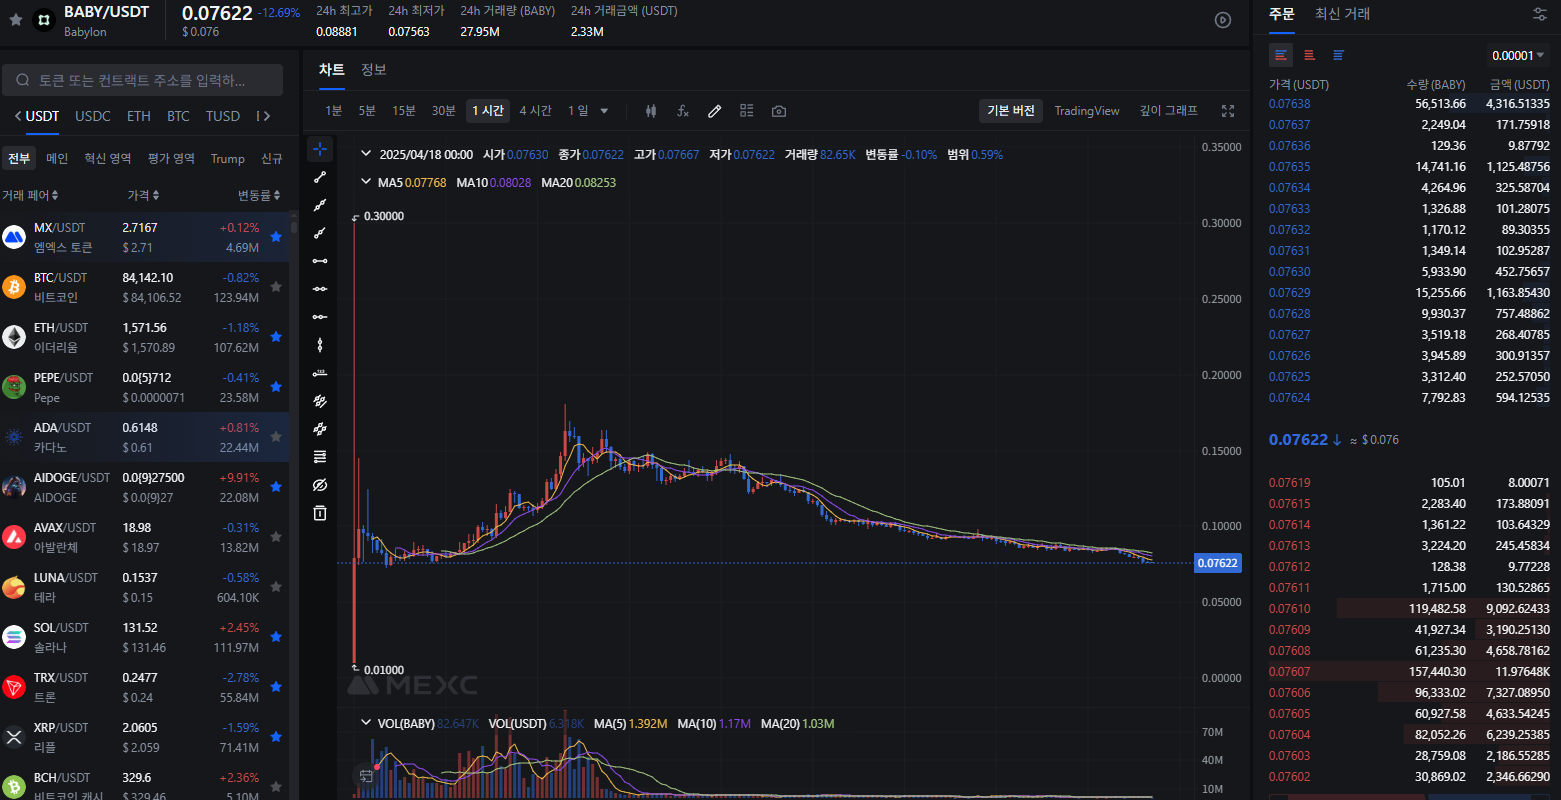Open the fx indicators menu
Image resolution: width=1561 pixels, height=800 pixels.
tap(683, 111)
